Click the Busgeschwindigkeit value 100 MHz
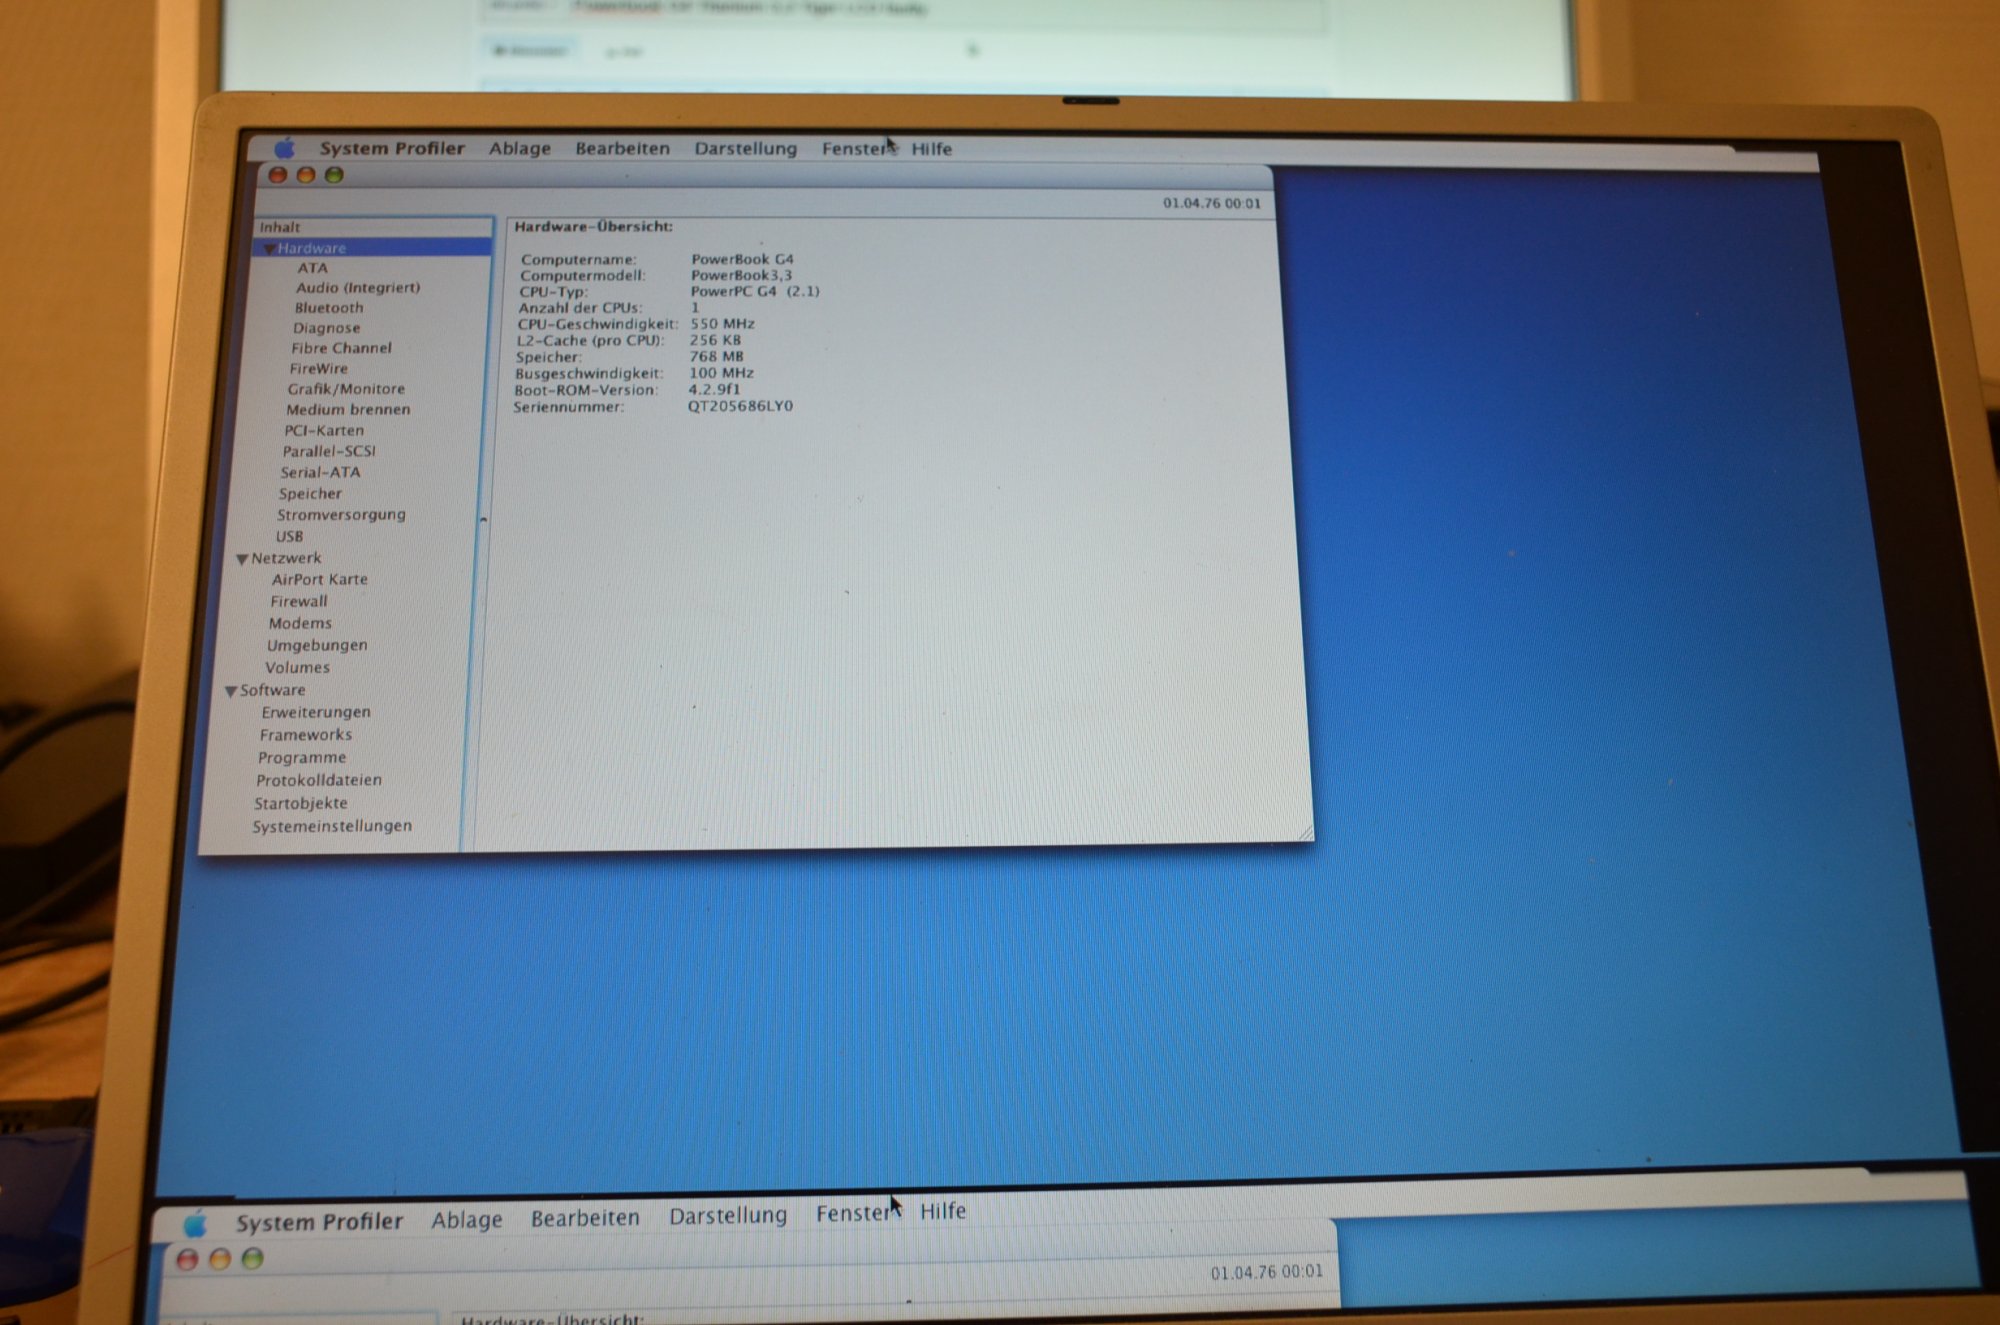Viewport: 2000px width, 1325px height. coord(721,373)
